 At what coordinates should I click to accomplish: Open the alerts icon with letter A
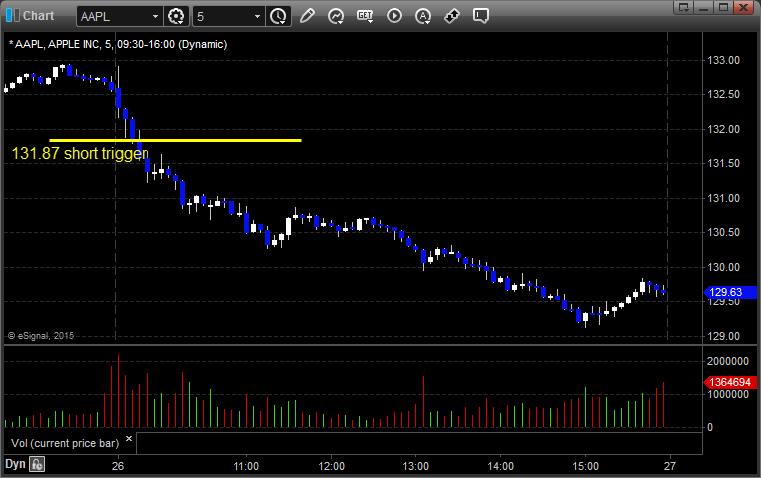(x=423, y=16)
